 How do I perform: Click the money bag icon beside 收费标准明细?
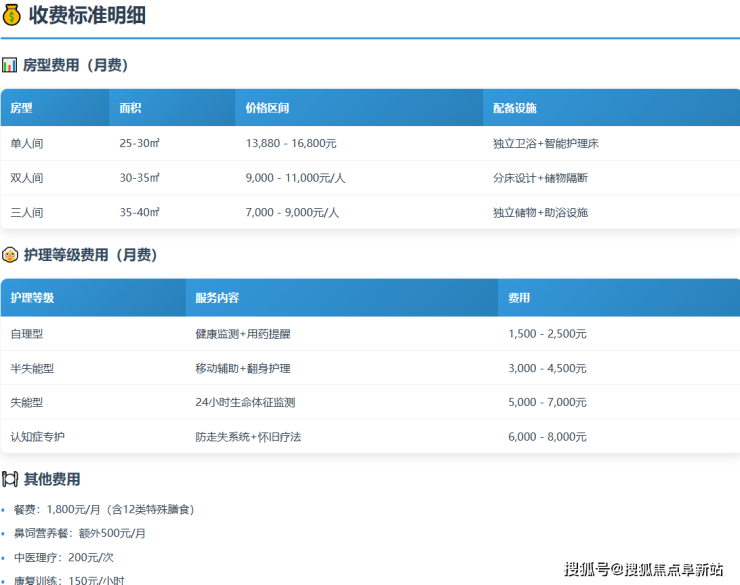[12, 16]
